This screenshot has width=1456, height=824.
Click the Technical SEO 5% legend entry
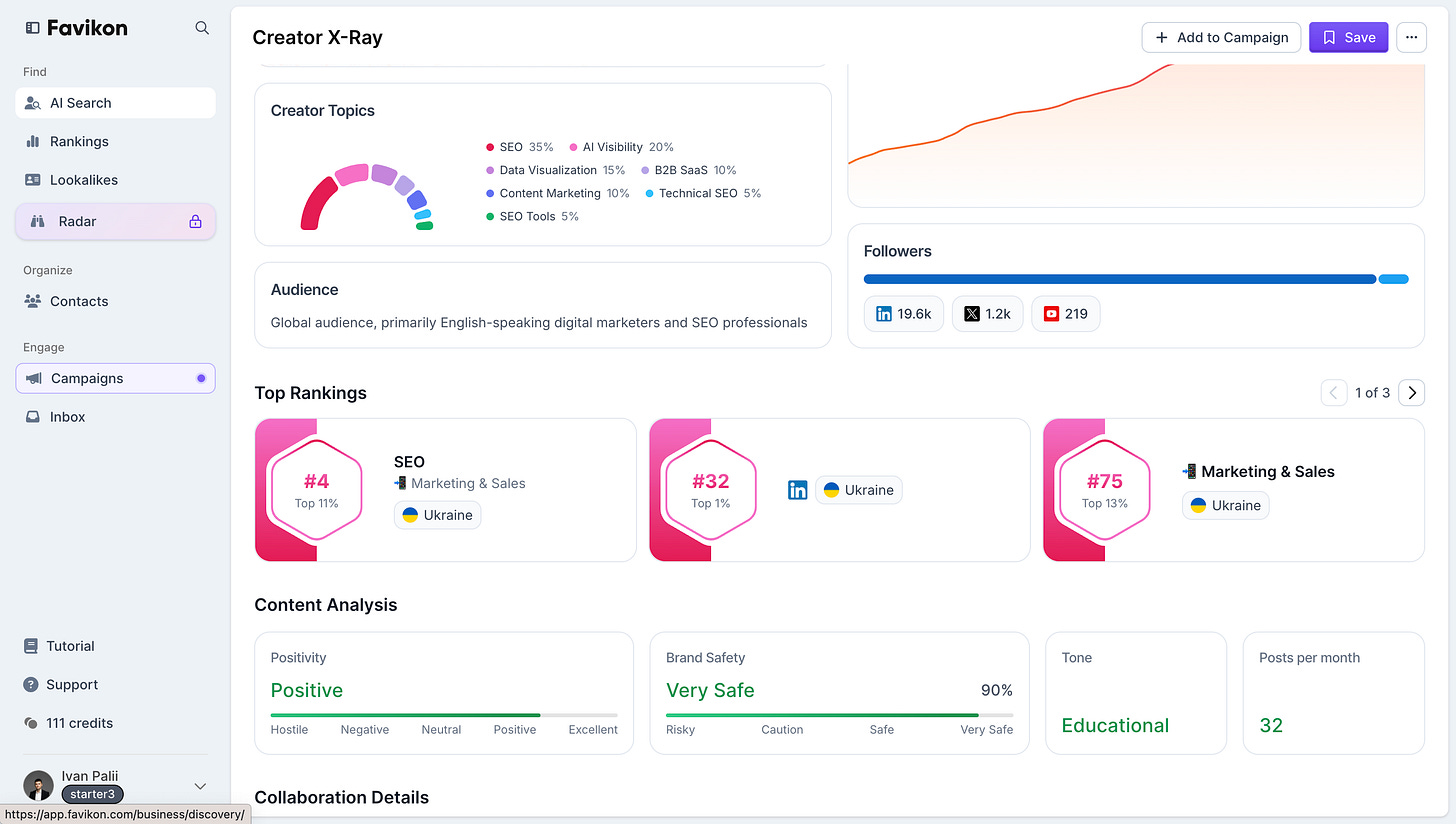(703, 193)
